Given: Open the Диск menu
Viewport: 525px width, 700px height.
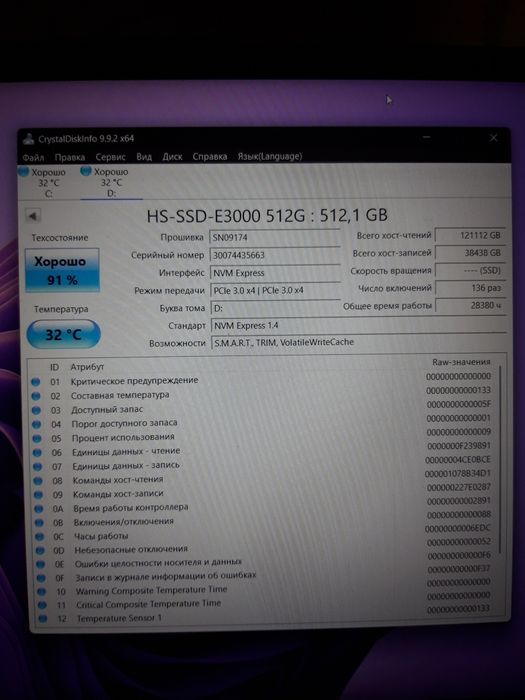Looking at the screenshot, I should pos(172,157).
